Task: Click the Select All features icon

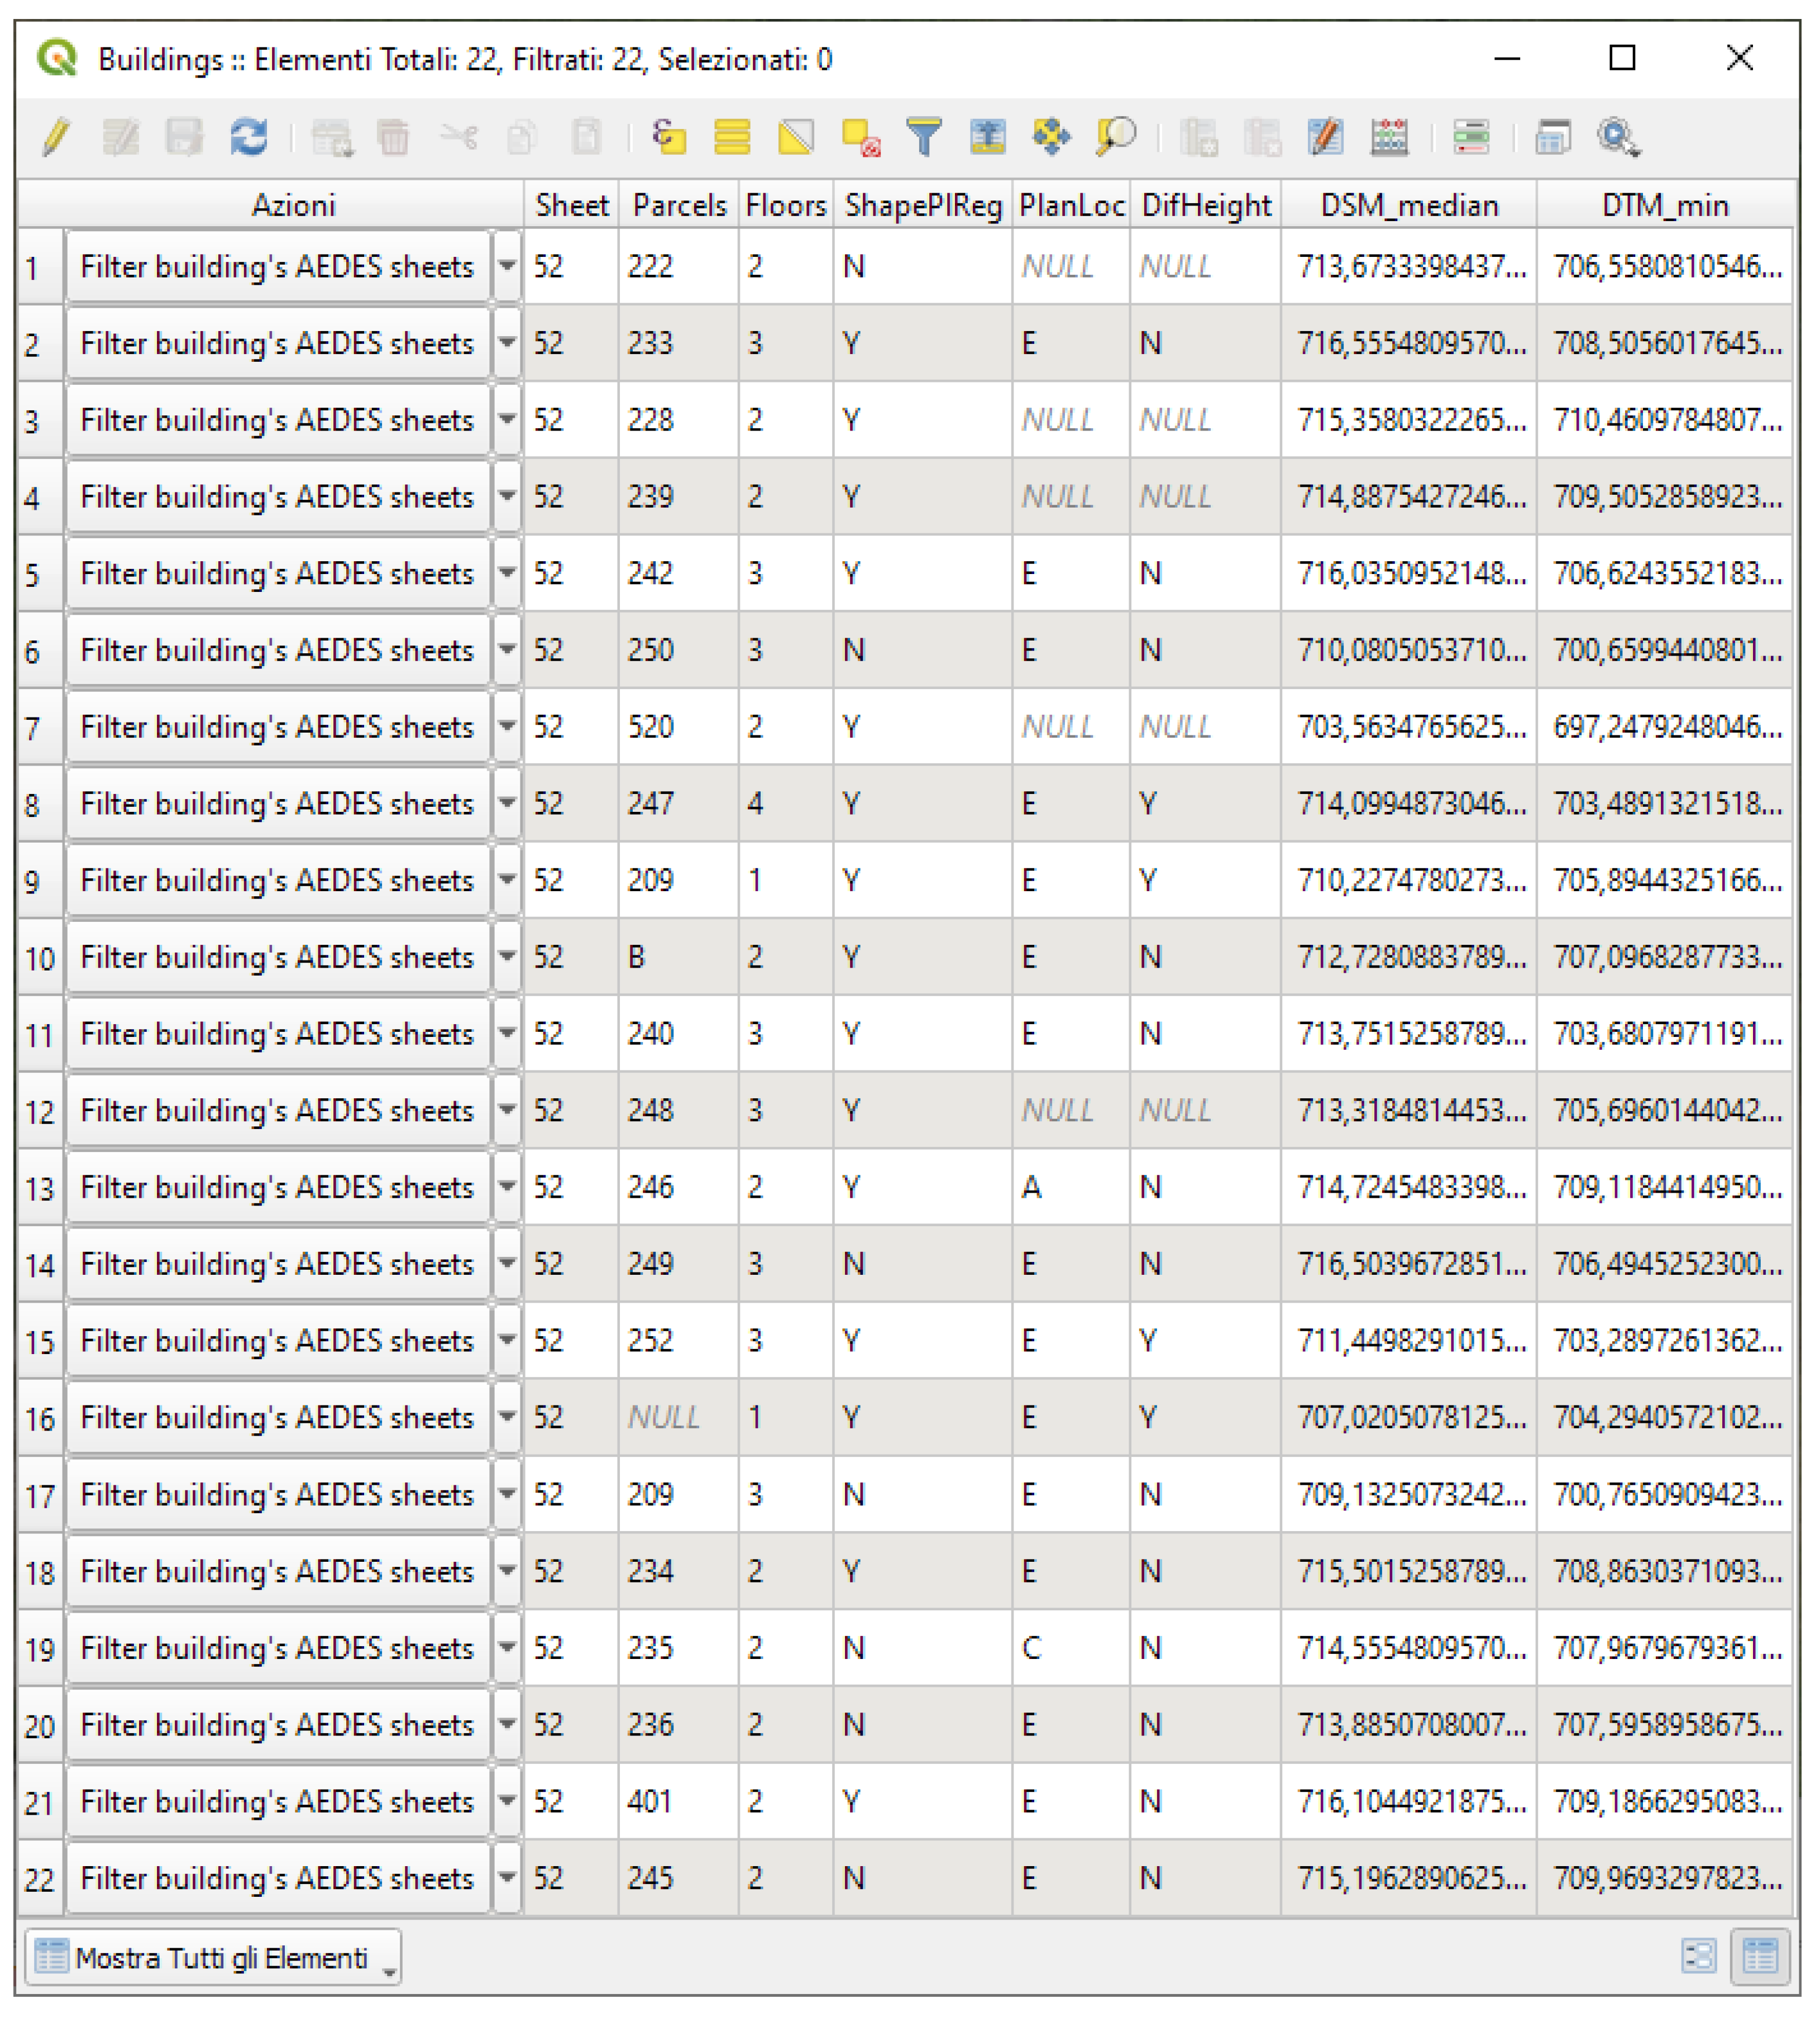Action: (x=732, y=137)
